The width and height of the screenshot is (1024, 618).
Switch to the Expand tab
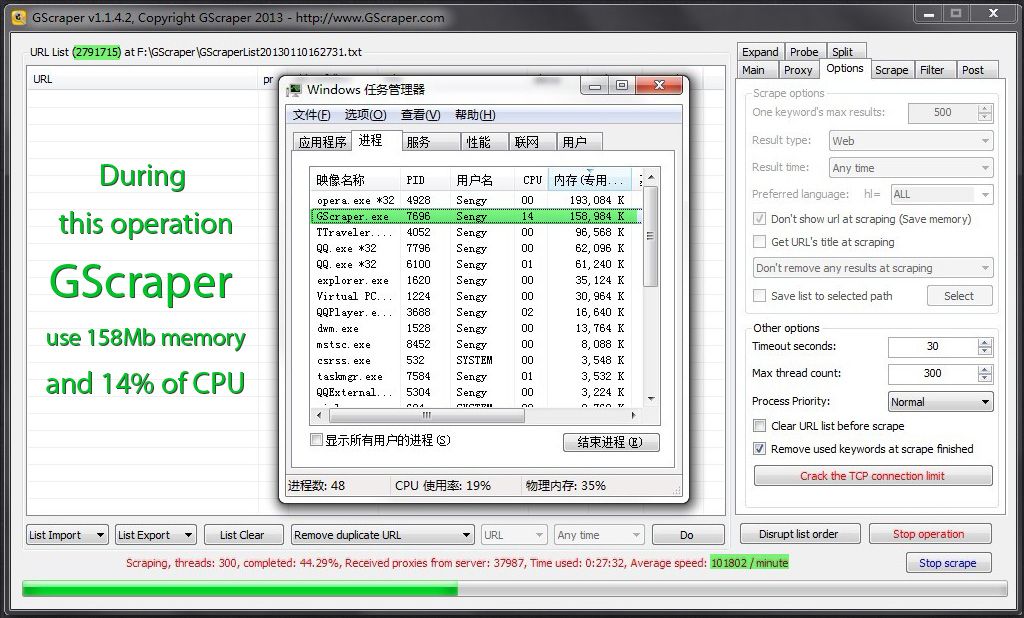(760, 52)
